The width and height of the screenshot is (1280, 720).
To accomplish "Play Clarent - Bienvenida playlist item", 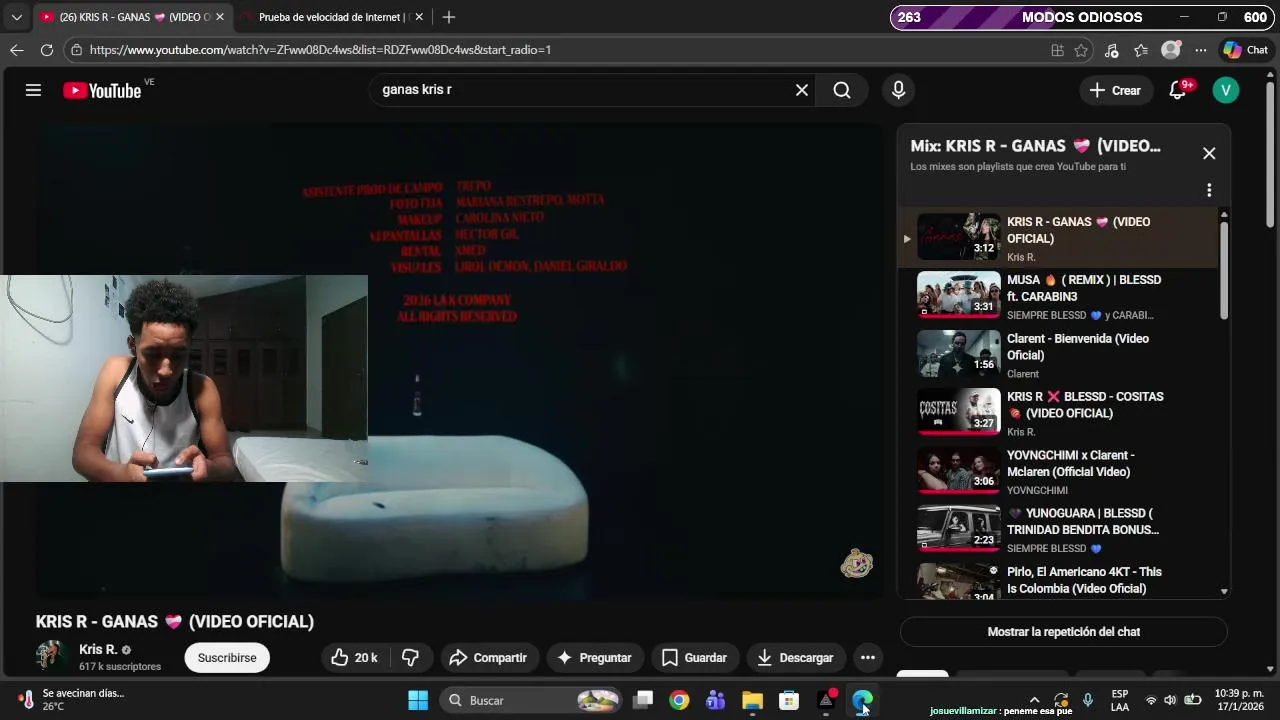I will pos(1060,355).
